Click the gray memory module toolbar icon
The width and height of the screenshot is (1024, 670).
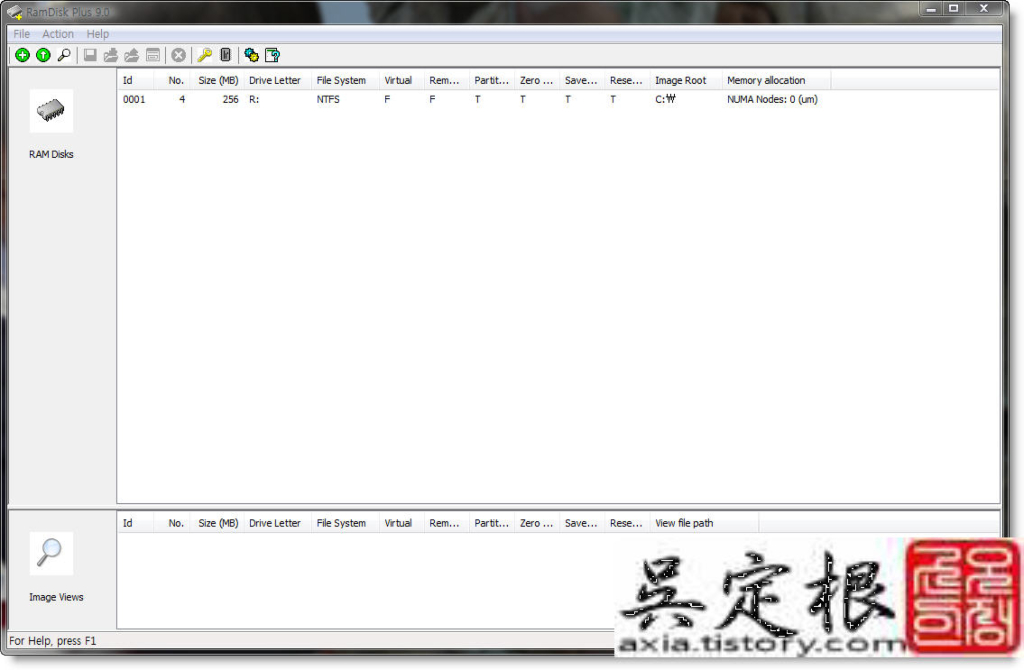click(x=225, y=56)
